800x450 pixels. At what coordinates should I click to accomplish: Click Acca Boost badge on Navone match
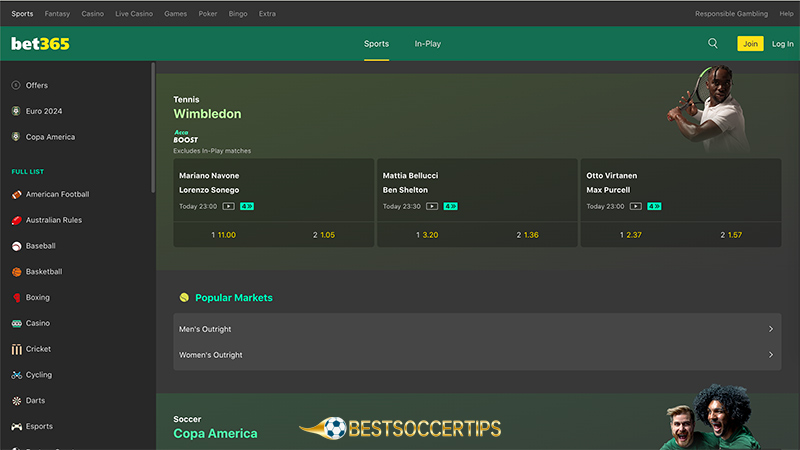coord(247,206)
